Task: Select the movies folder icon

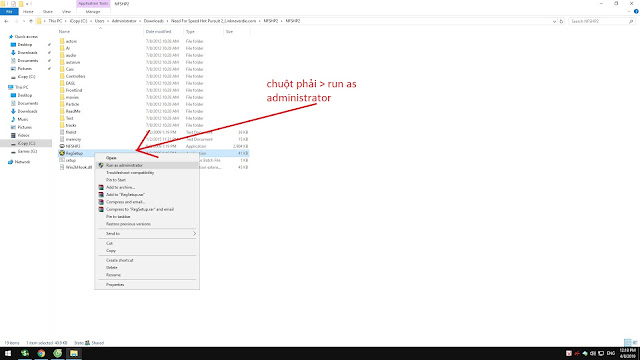Action: point(62,97)
